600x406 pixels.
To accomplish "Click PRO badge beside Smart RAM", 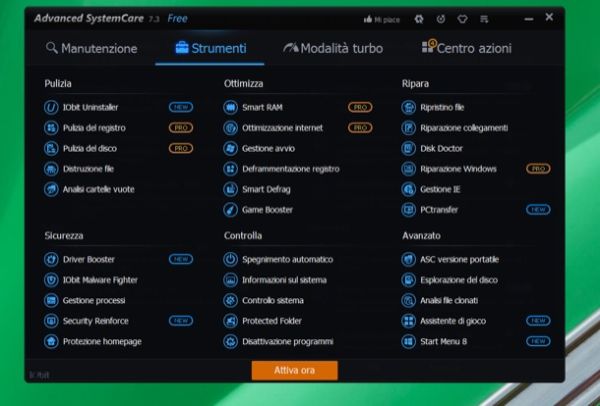I will [360, 107].
